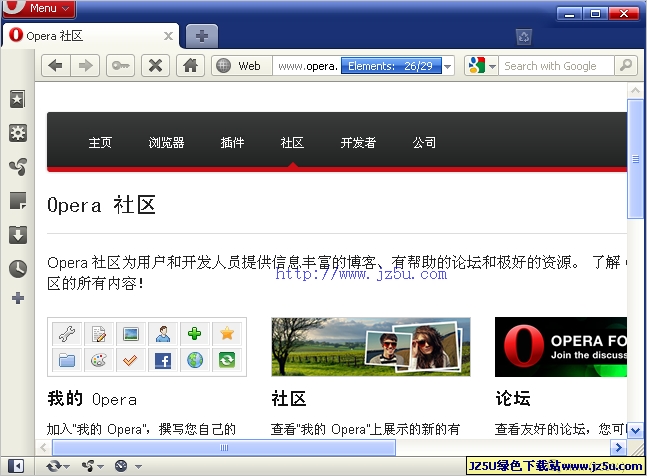The width and height of the screenshot is (647, 476).
Task: Toggle the panel sidebar button
Action: click(16, 467)
